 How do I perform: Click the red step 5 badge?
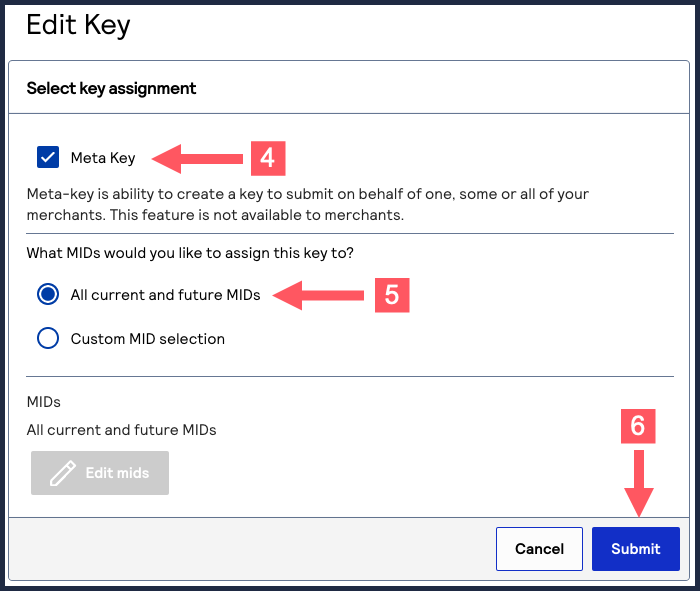pos(392,294)
